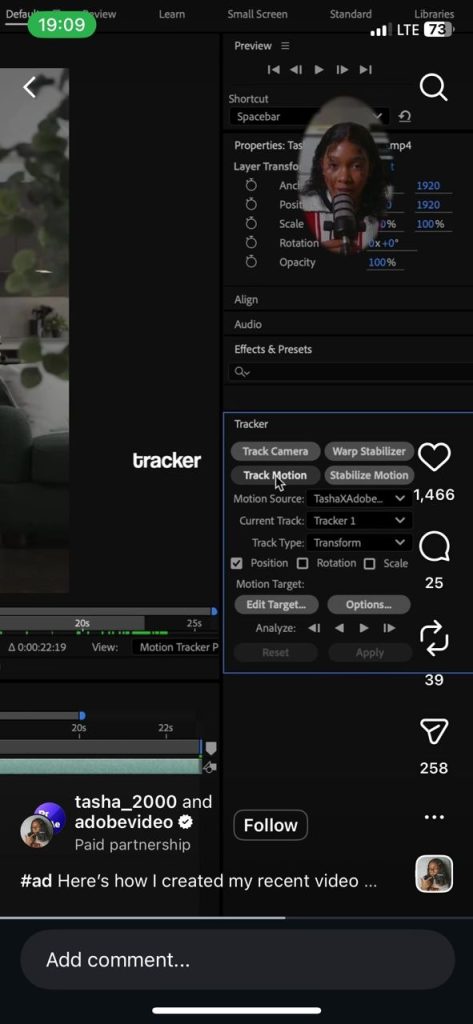This screenshot has width=473, height=1024.
Task: Open comments via speech bubble icon
Action: pos(434,547)
